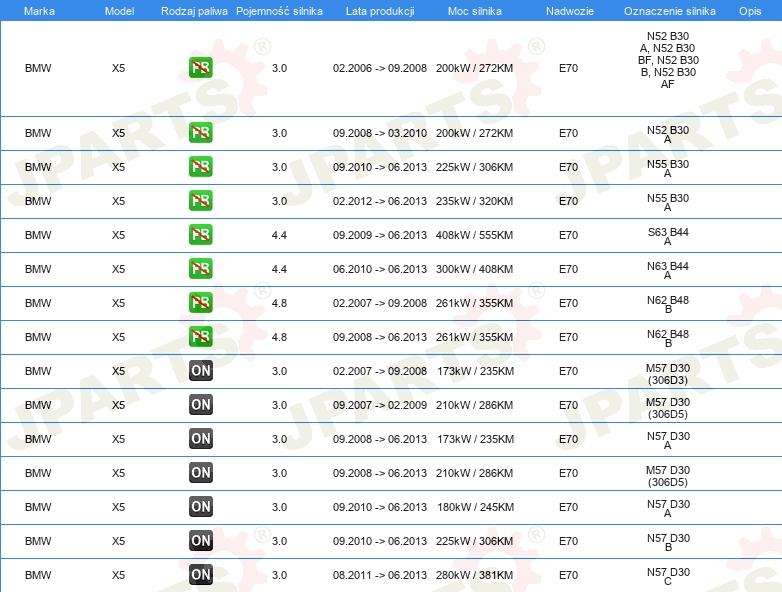Click the PB petrol icon for 408kW / 555KM row
Screen dimensions: 782x592
(201, 235)
